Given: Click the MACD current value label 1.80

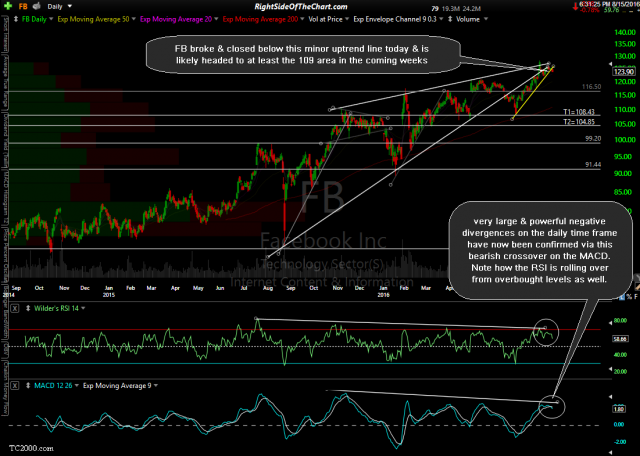Looking at the screenshot, I should point(619,409).
